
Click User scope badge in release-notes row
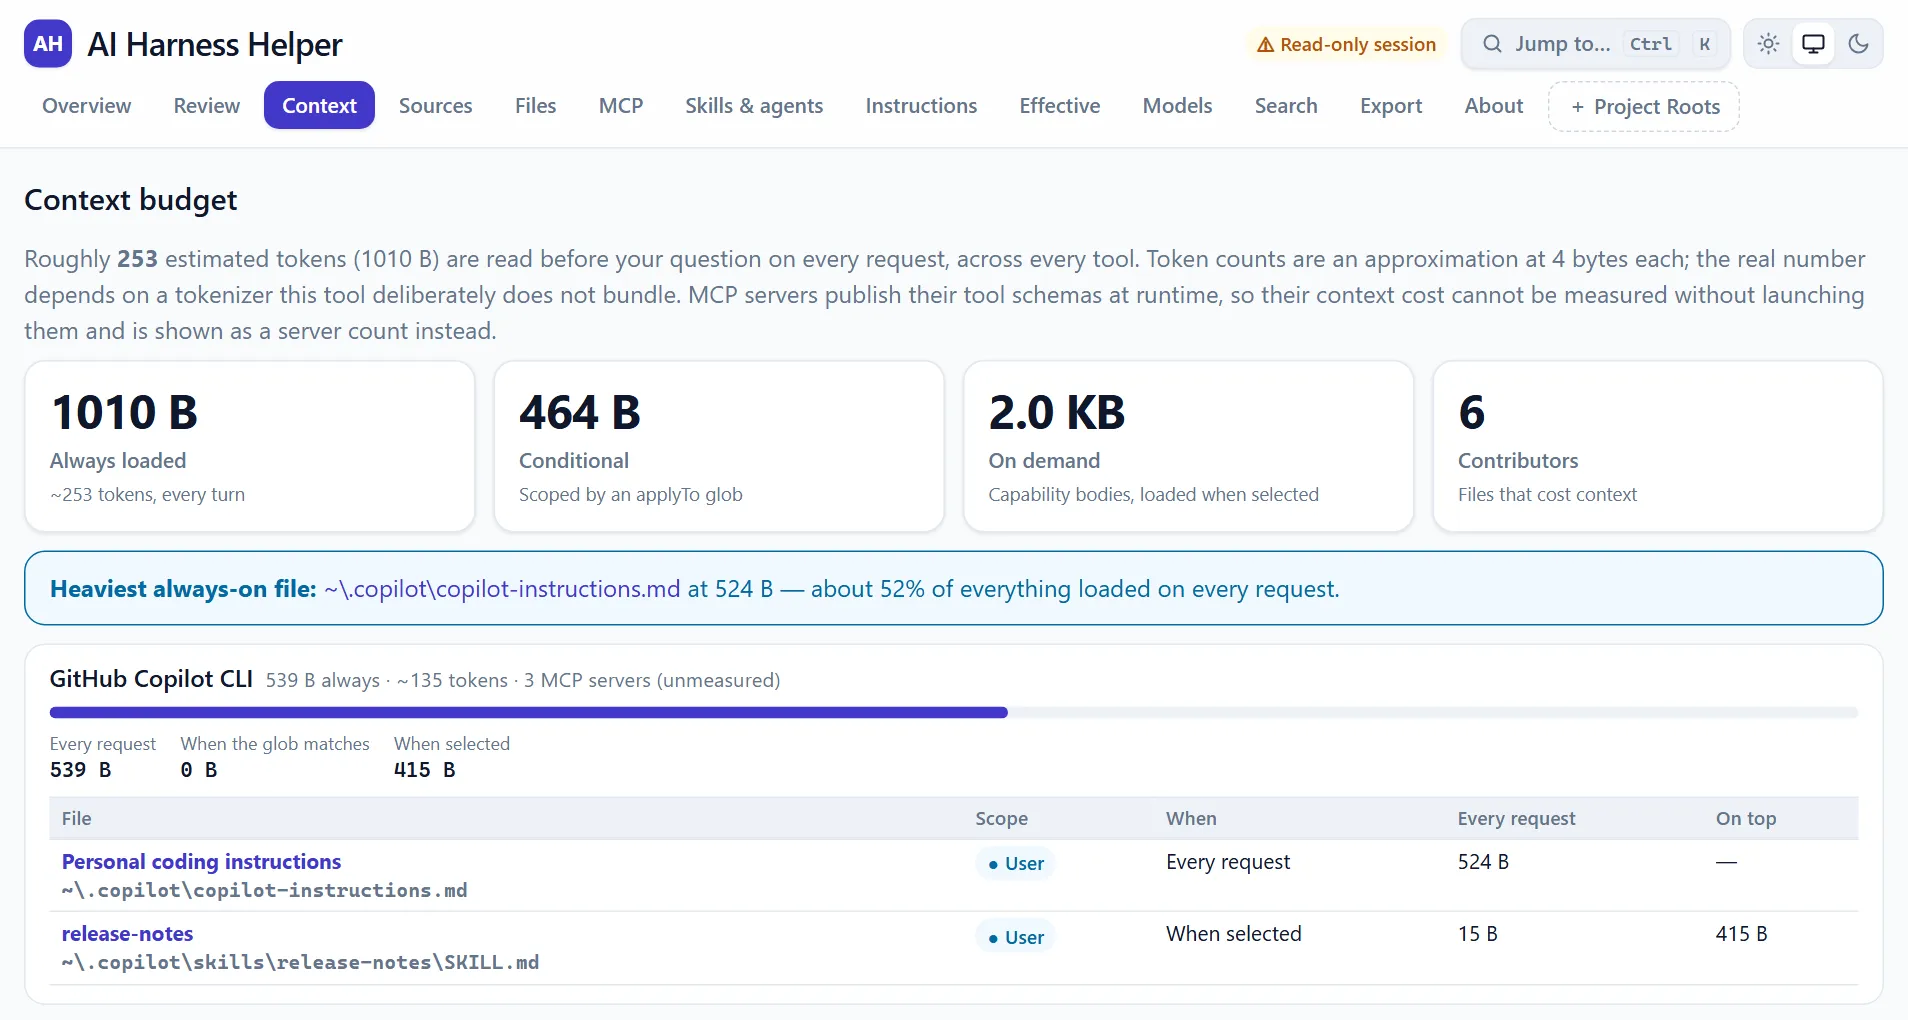coord(1015,937)
